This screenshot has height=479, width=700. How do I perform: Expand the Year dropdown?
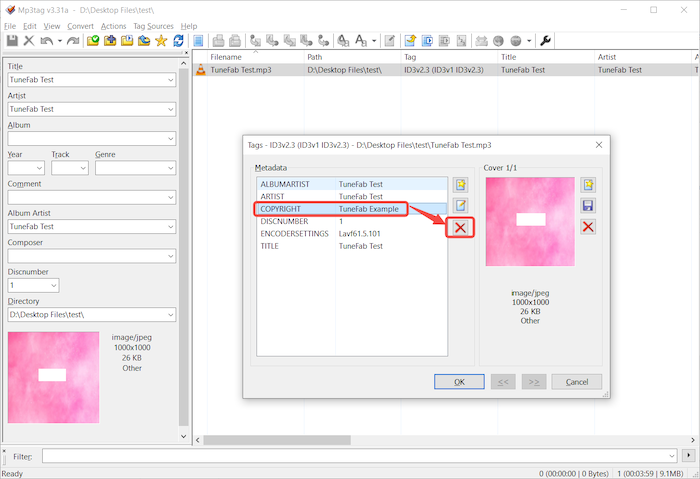39,168
